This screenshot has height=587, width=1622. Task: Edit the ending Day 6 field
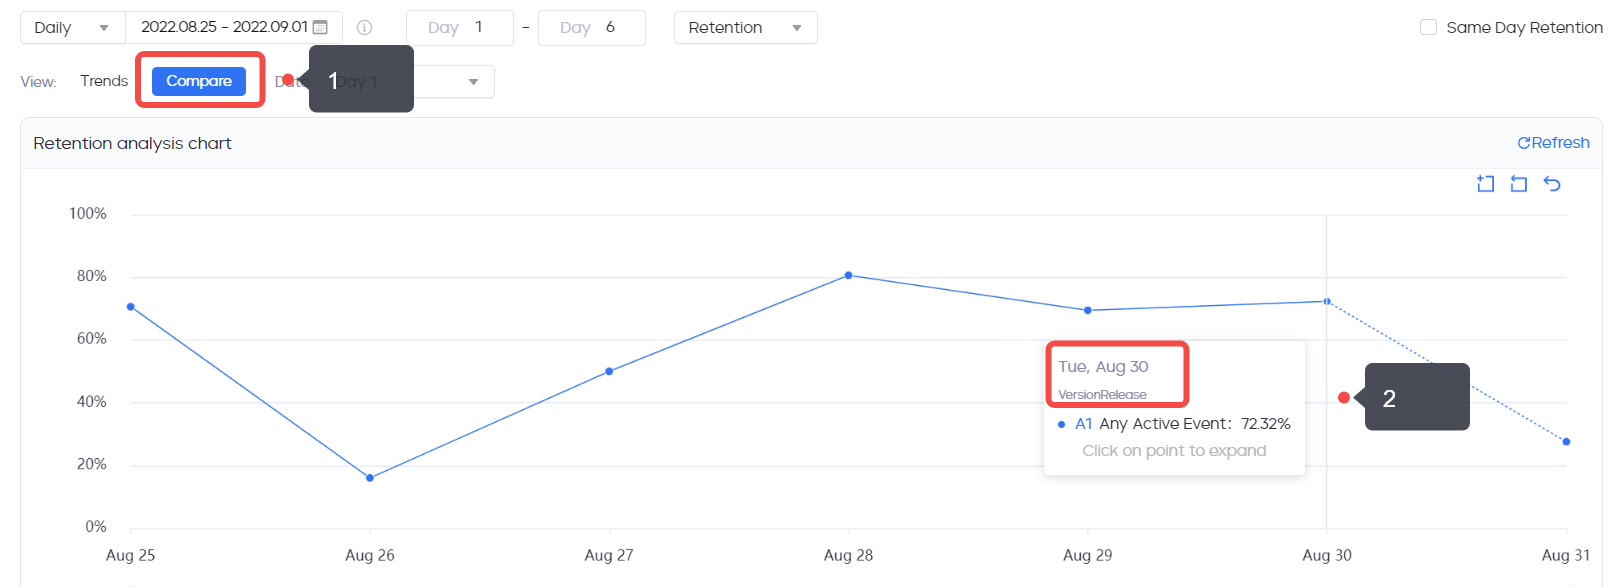coord(592,28)
